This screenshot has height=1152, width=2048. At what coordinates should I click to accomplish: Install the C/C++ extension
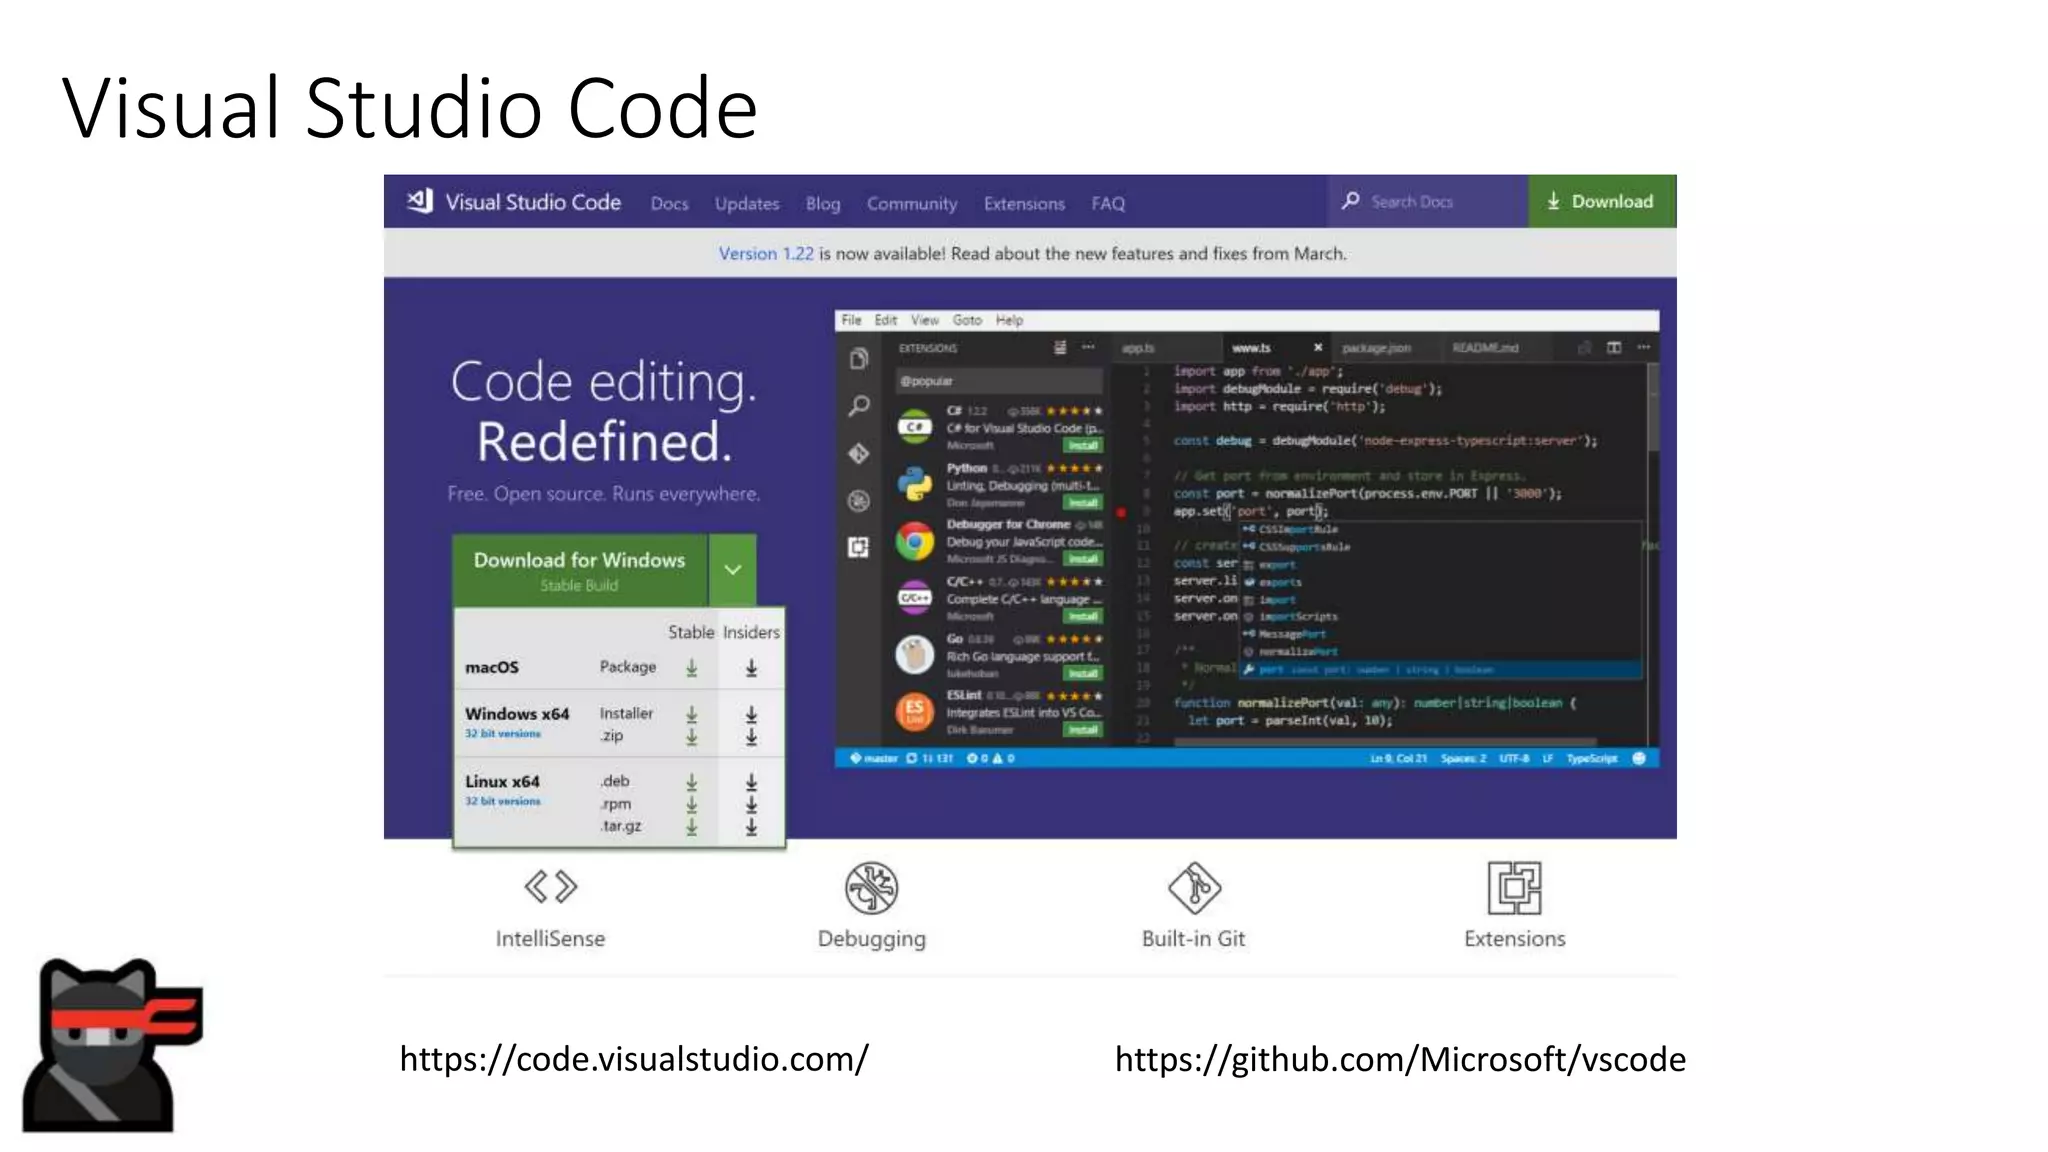[1083, 616]
